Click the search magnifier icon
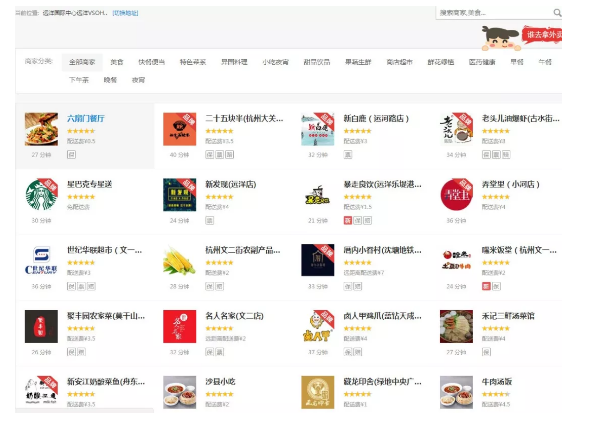The height and width of the screenshot is (425, 601). tap(557, 13)
